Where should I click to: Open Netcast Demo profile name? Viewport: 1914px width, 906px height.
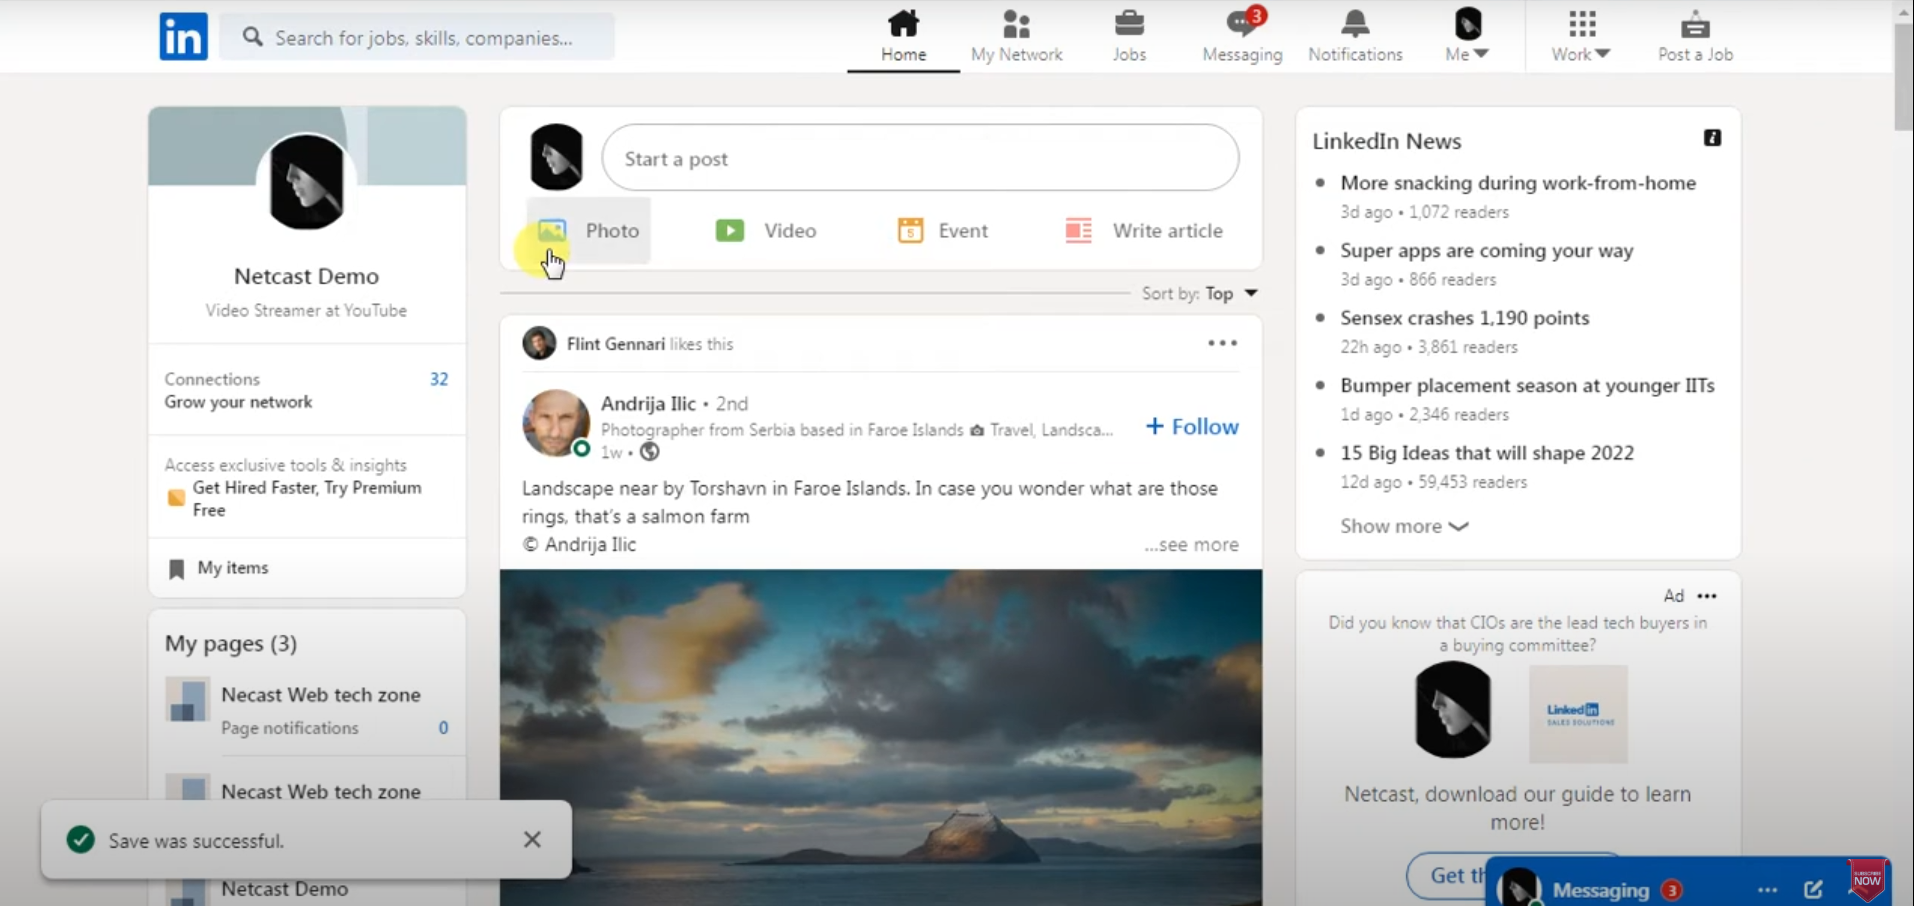pos(306,276)
